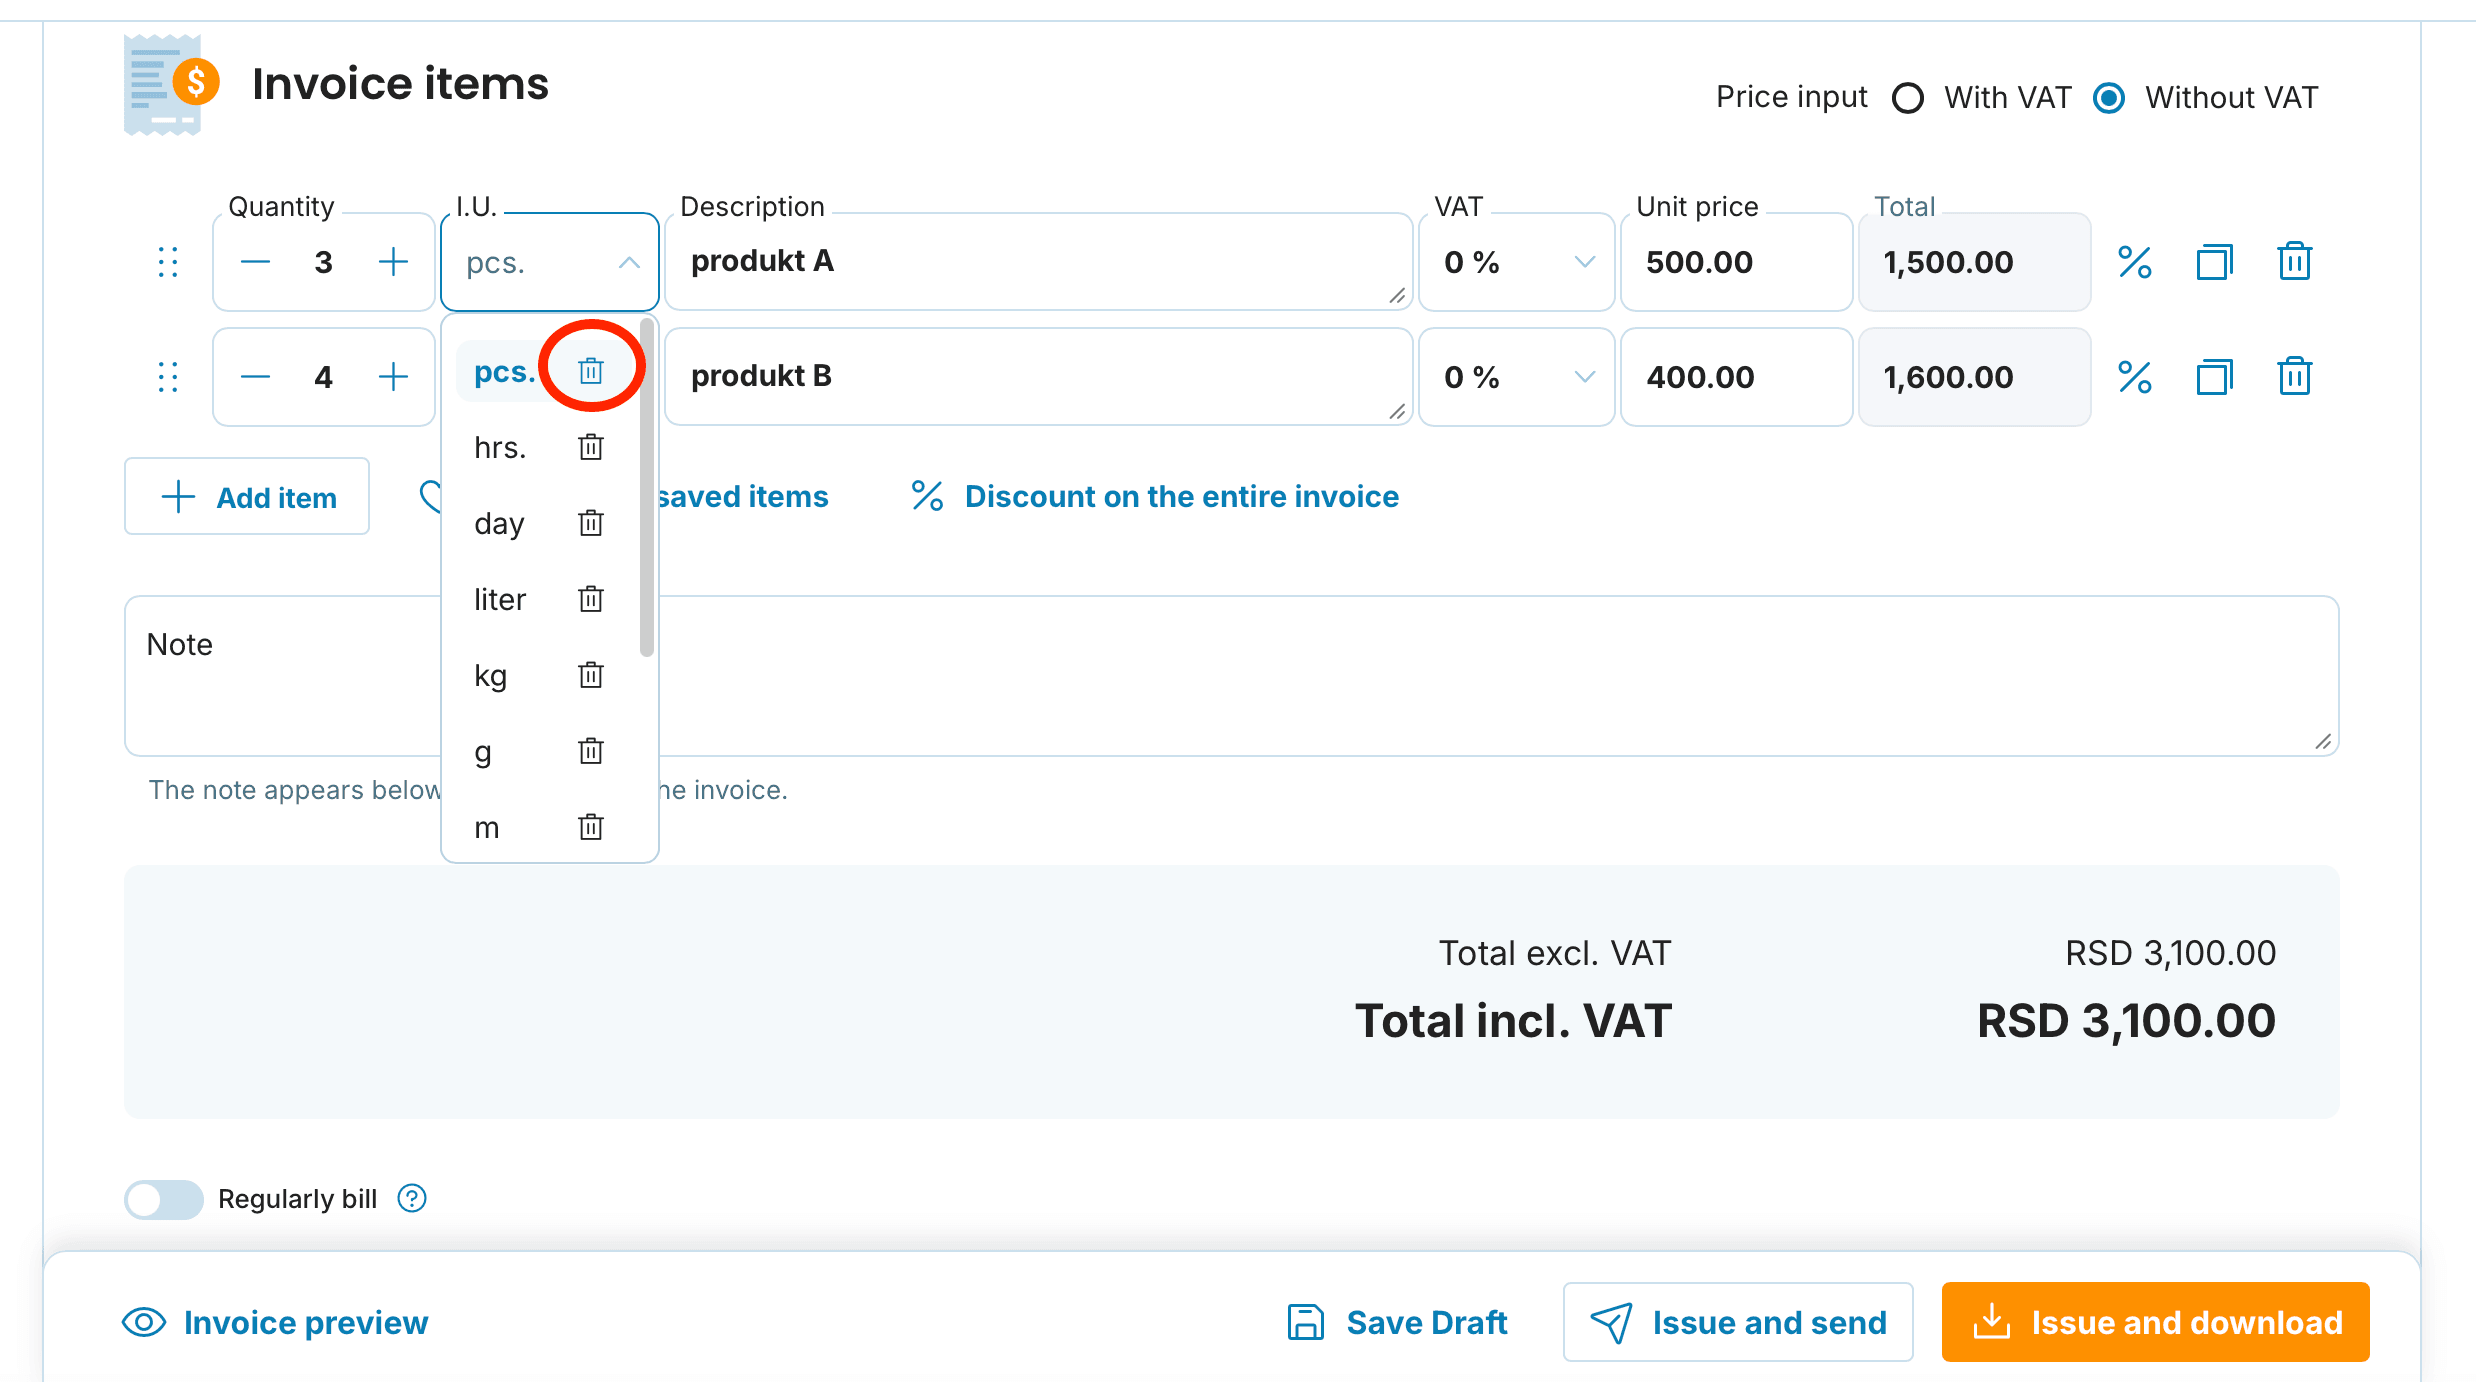
Task: Delete the kg unit entry
Action: (591, 675)
